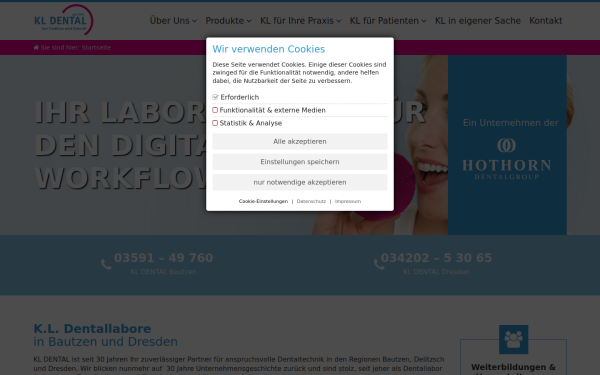Image resolution: width=600 pixels, height=375 pixels.
Task: Expand the Über Uns menu chevron
Action: pos(194,21)
